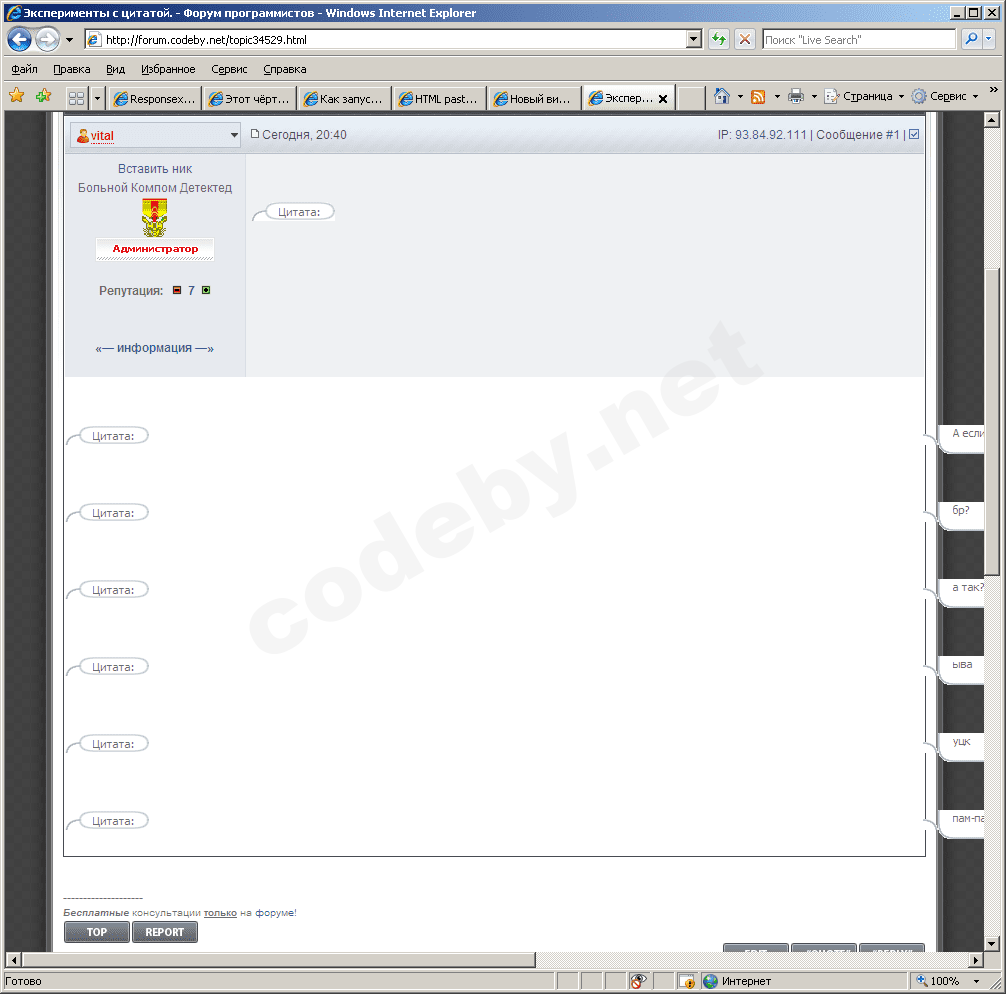Screen dimensions: 1006x994
Task: Increase reputation with the green plus icon
Action: click(206, 290)
